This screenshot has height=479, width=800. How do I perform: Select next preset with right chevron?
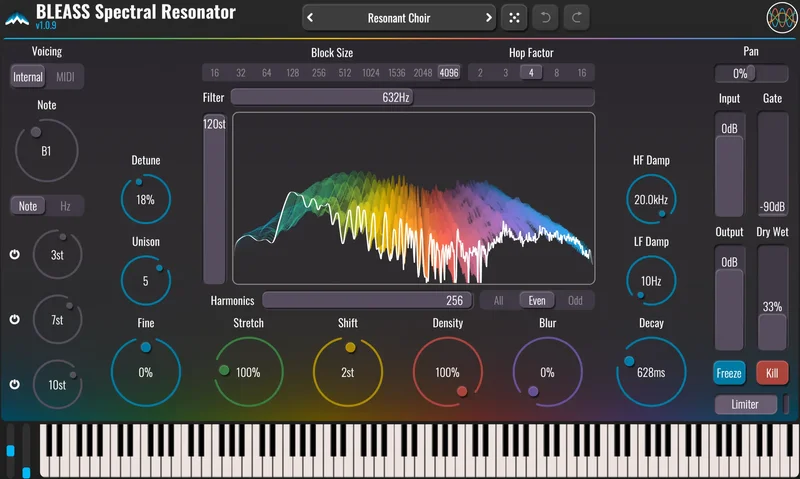pos(488,18)
